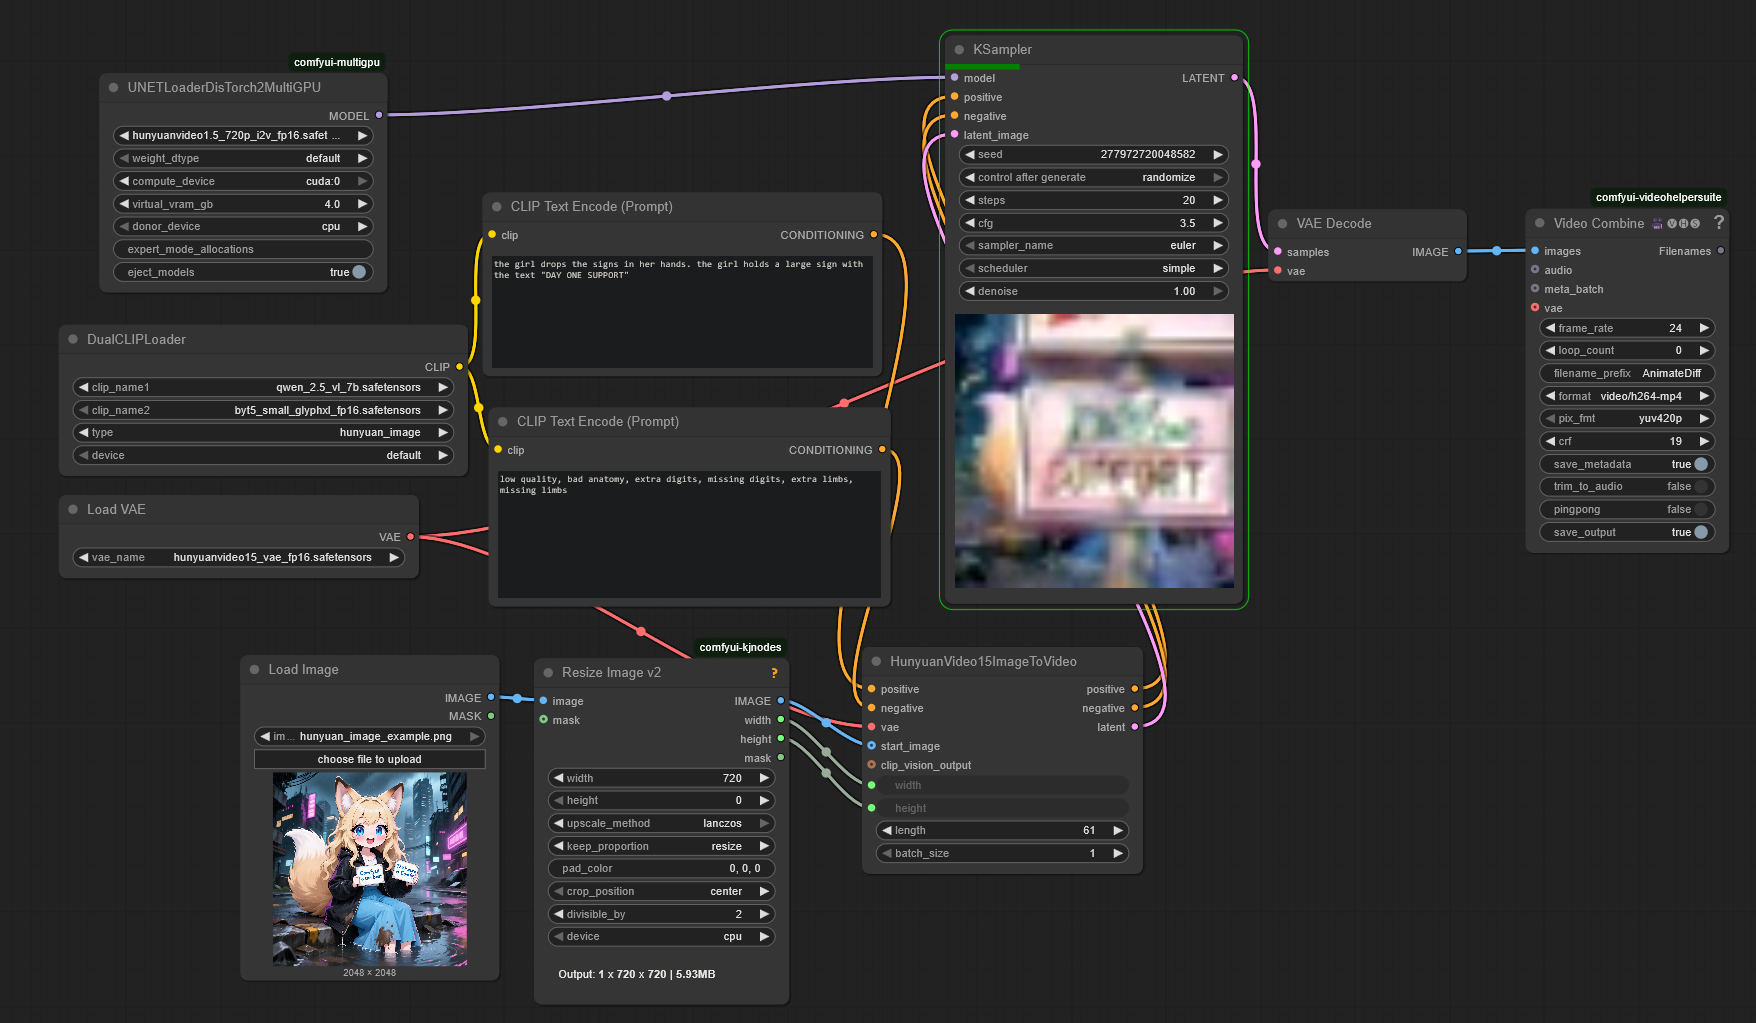Collapse the KSampler node using its title dot
Screen dimensions: 1756x1023
[960, 49]
